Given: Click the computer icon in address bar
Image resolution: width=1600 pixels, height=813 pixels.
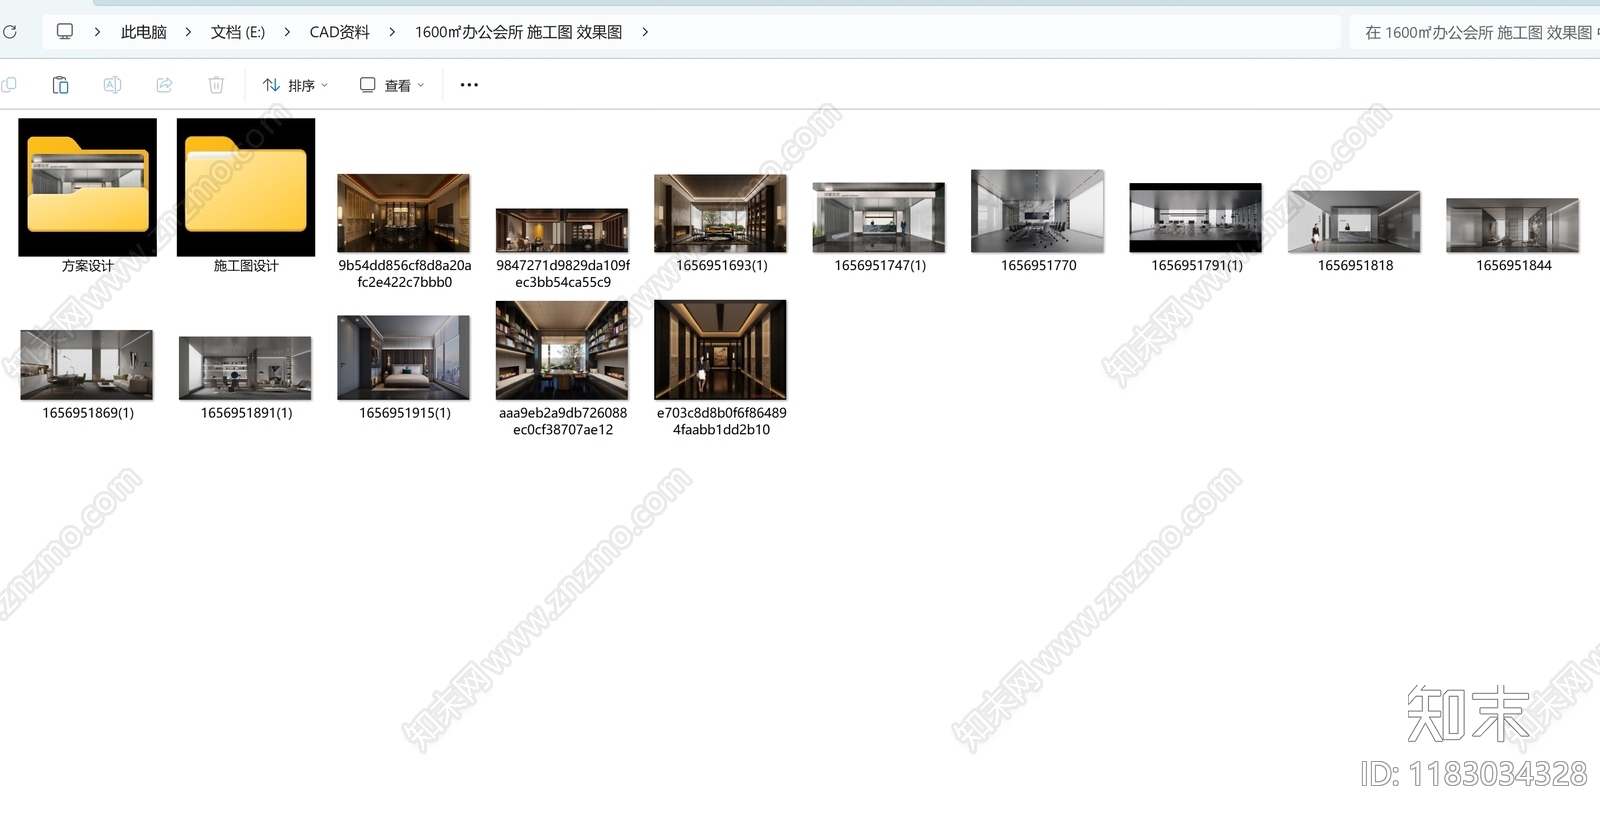Looking at the screenshot, I should [65, 32].
